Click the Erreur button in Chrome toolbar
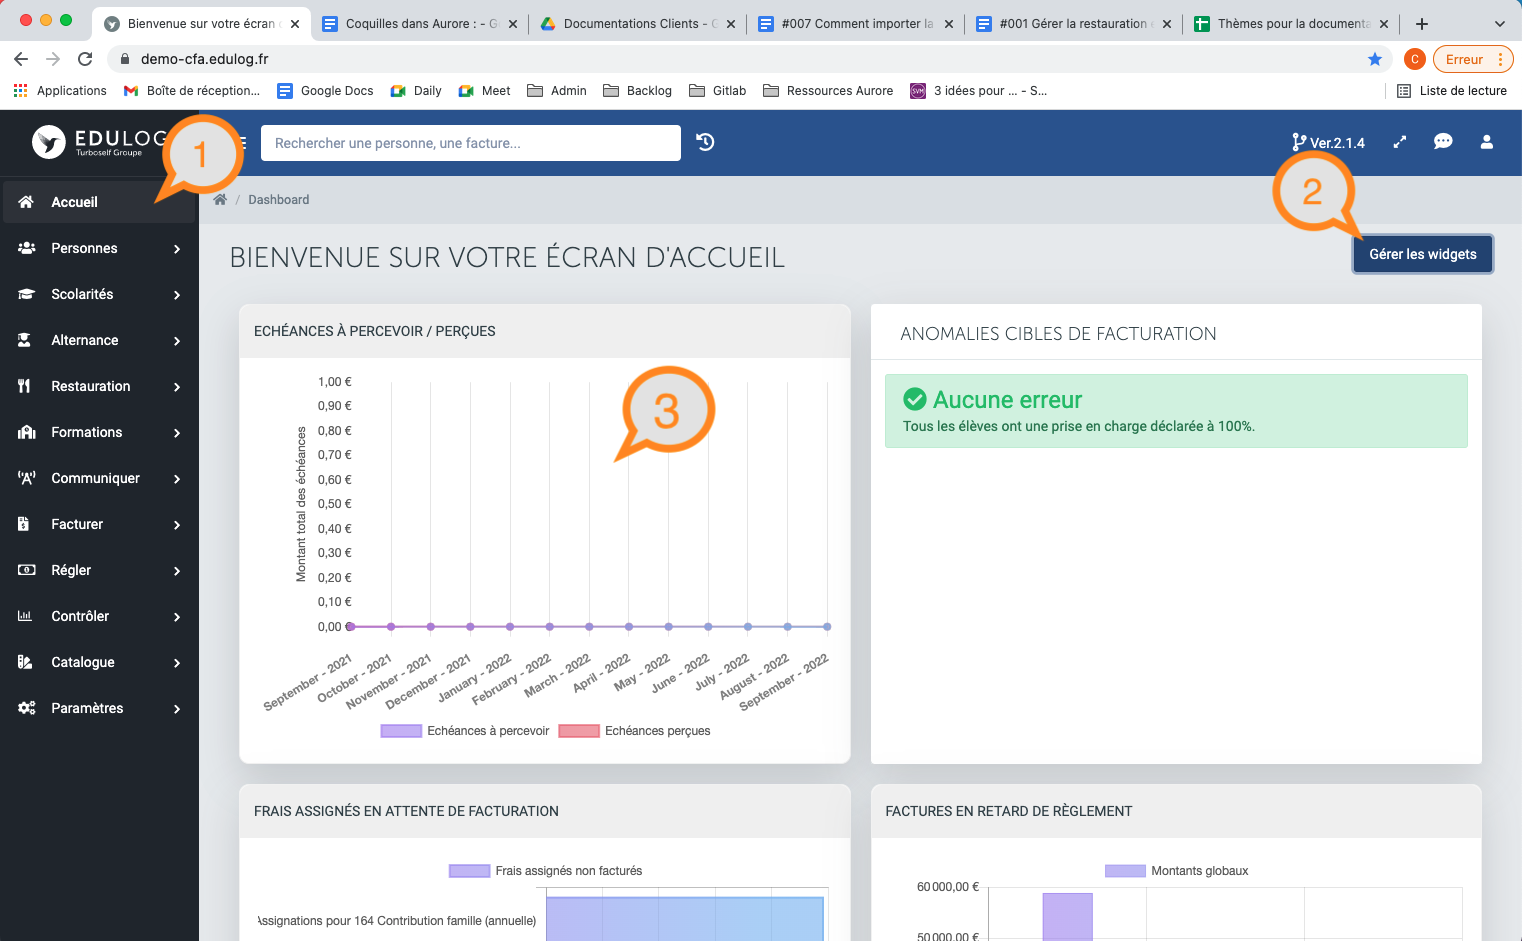Image resolution: width=1522 pixels, height=941 pixels. [x=1473, y=59]
